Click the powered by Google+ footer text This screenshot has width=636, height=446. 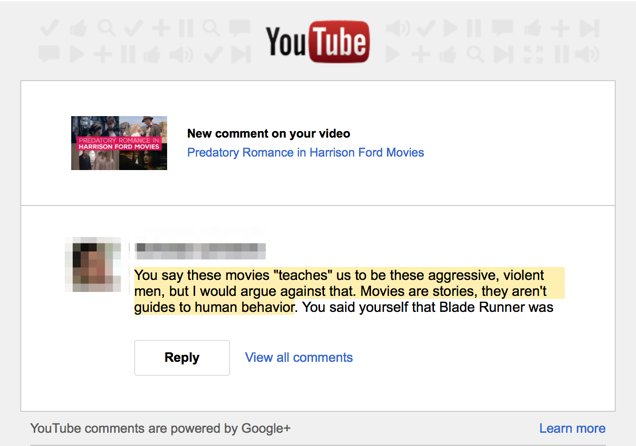(160, 428)
